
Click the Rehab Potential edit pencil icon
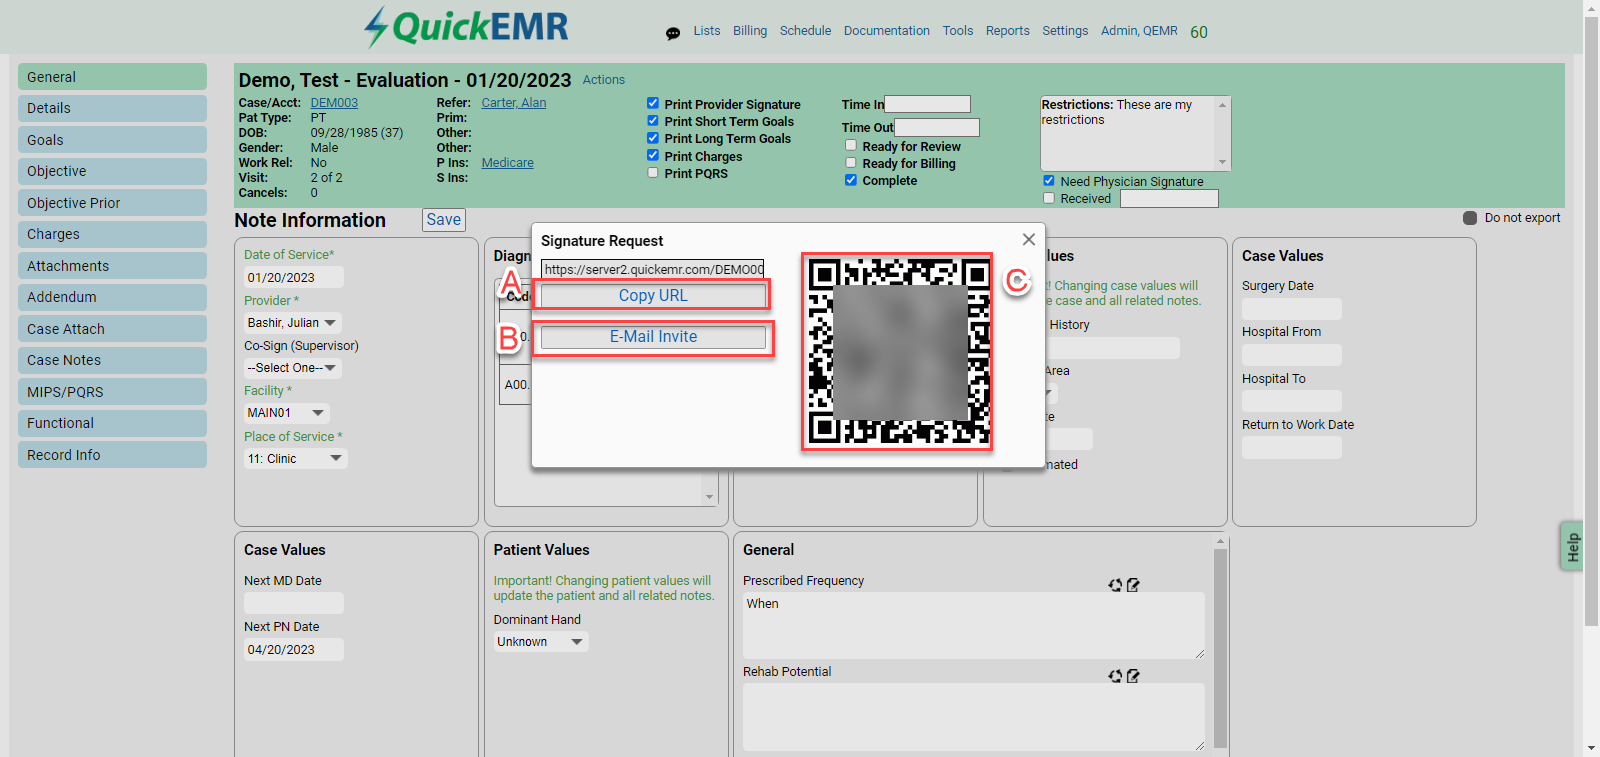click(1133, 676)
